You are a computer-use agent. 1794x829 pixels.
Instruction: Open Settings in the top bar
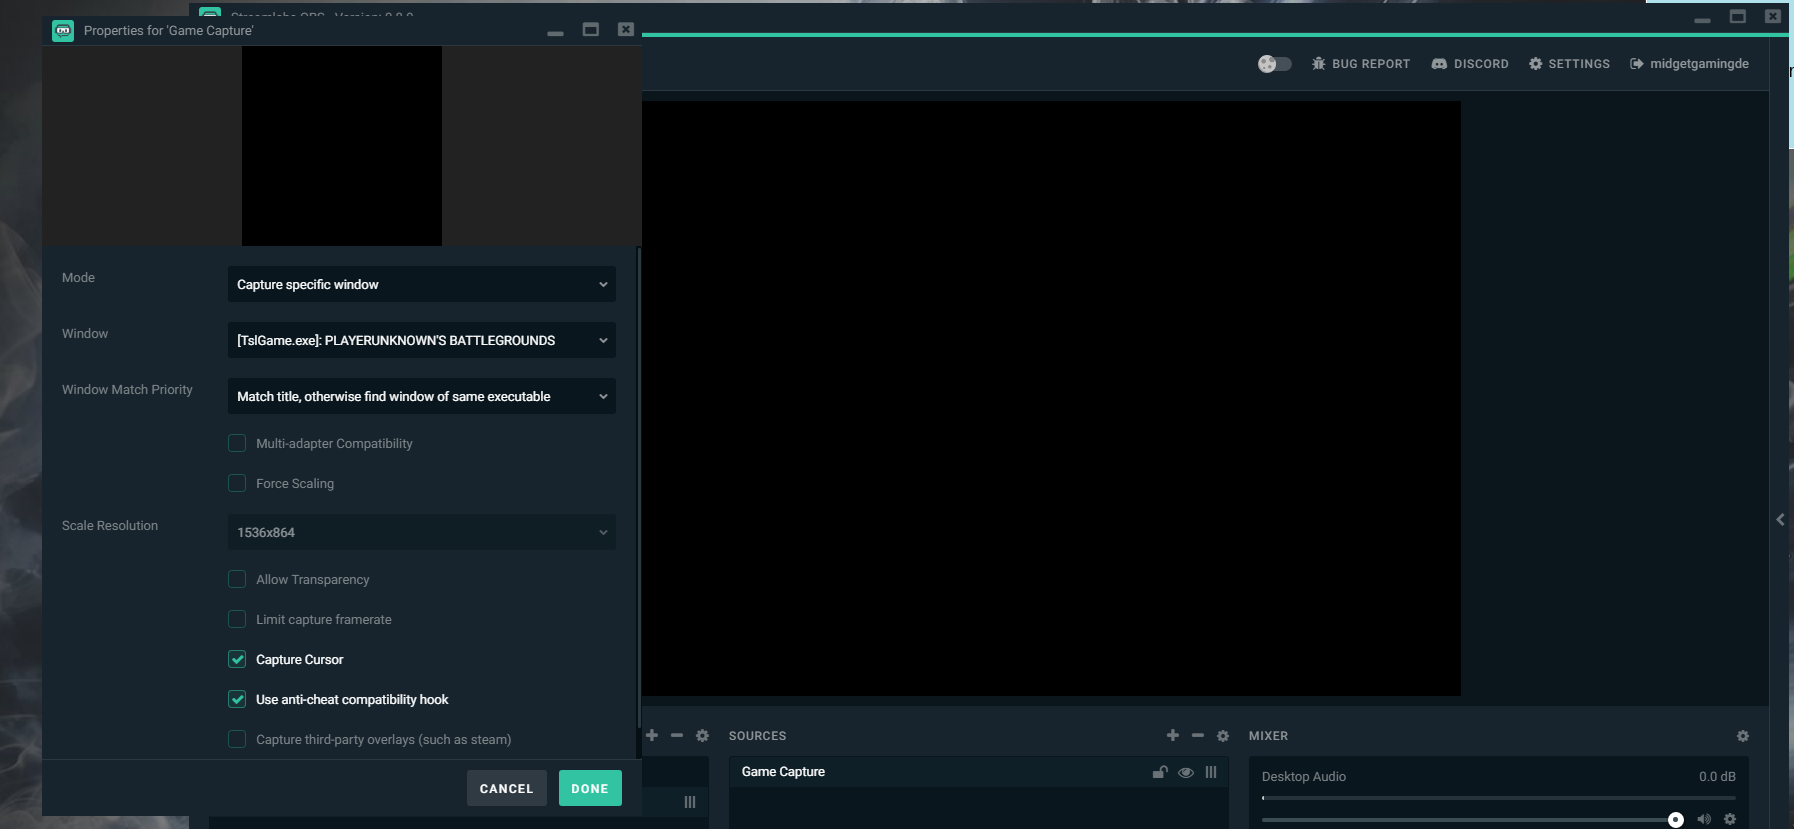(1569, 64)
